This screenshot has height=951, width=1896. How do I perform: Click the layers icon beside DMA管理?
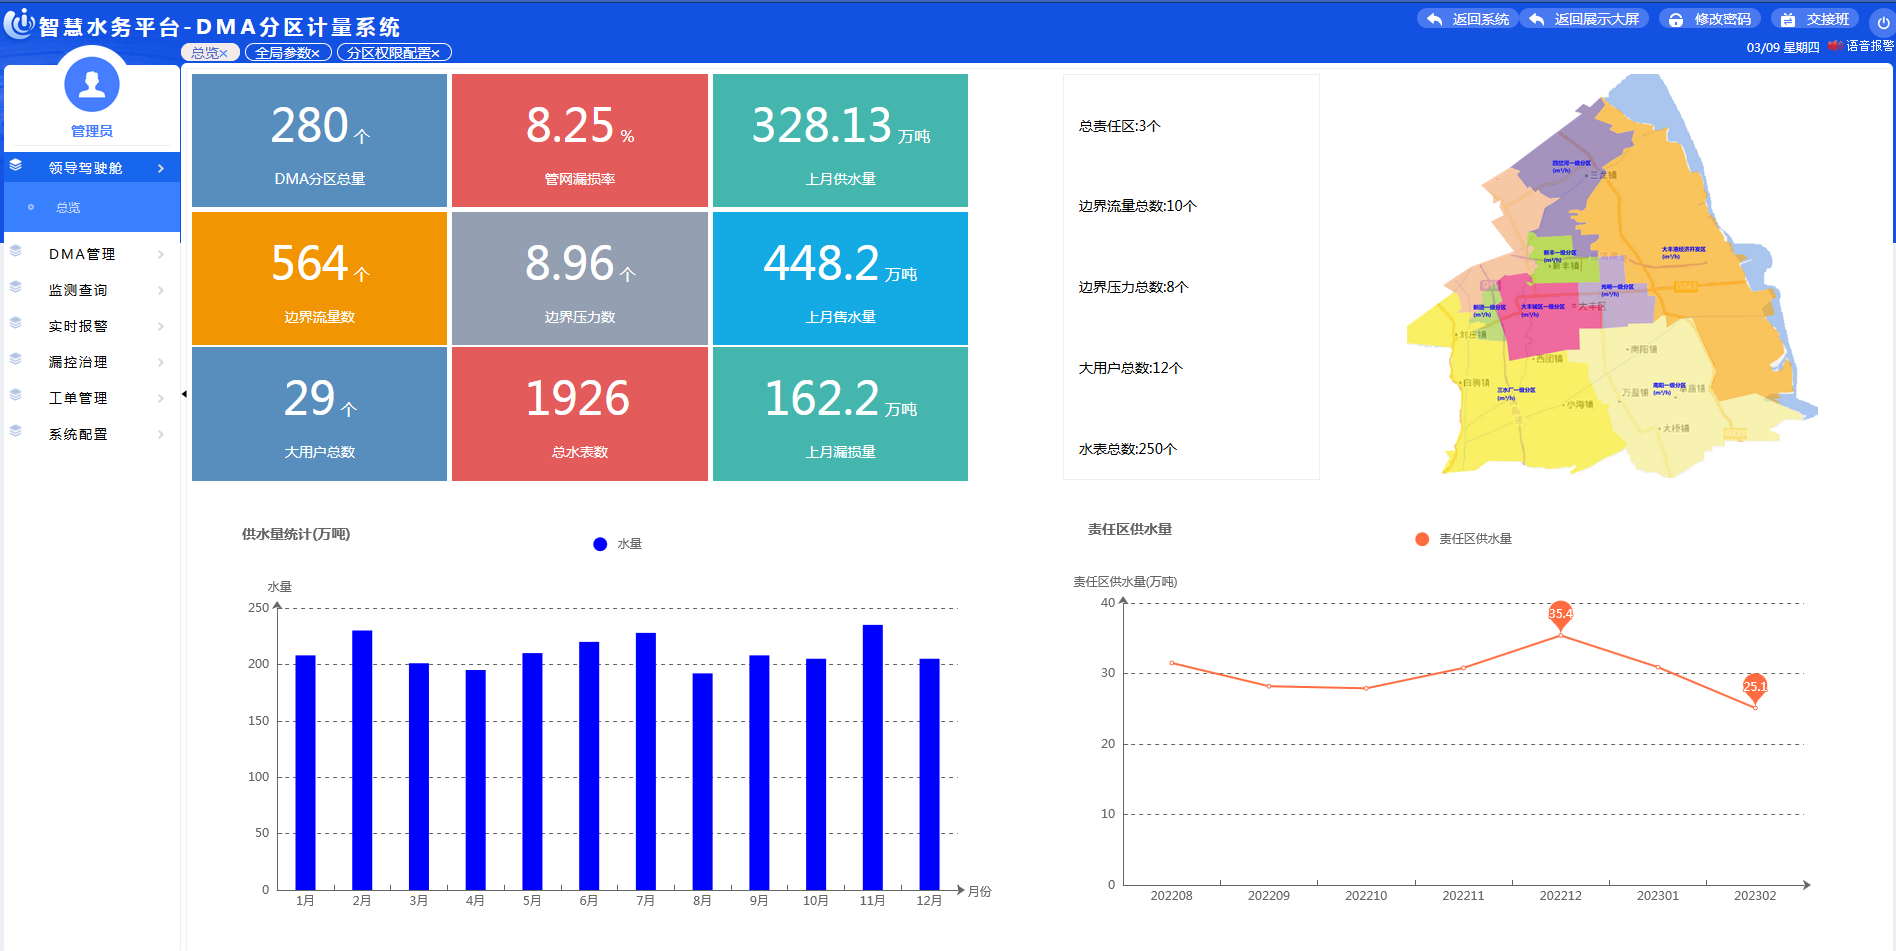coord(16,252)
